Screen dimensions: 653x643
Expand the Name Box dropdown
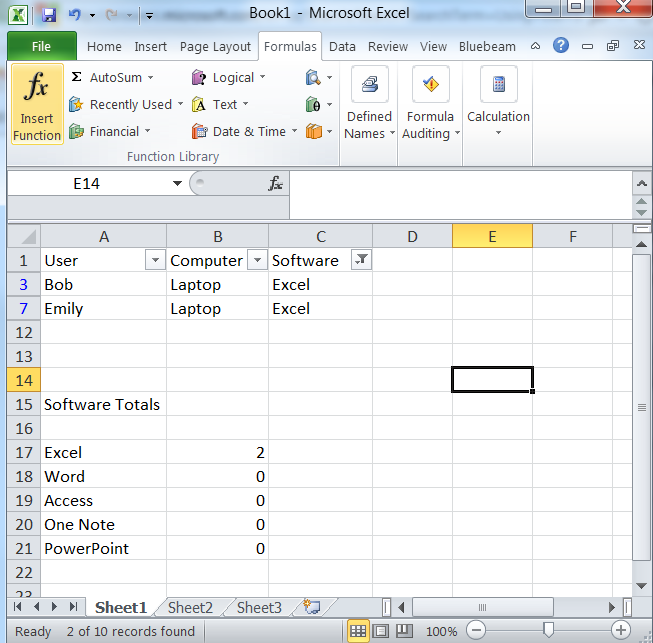pyautogui.click(x=177, y=183)
